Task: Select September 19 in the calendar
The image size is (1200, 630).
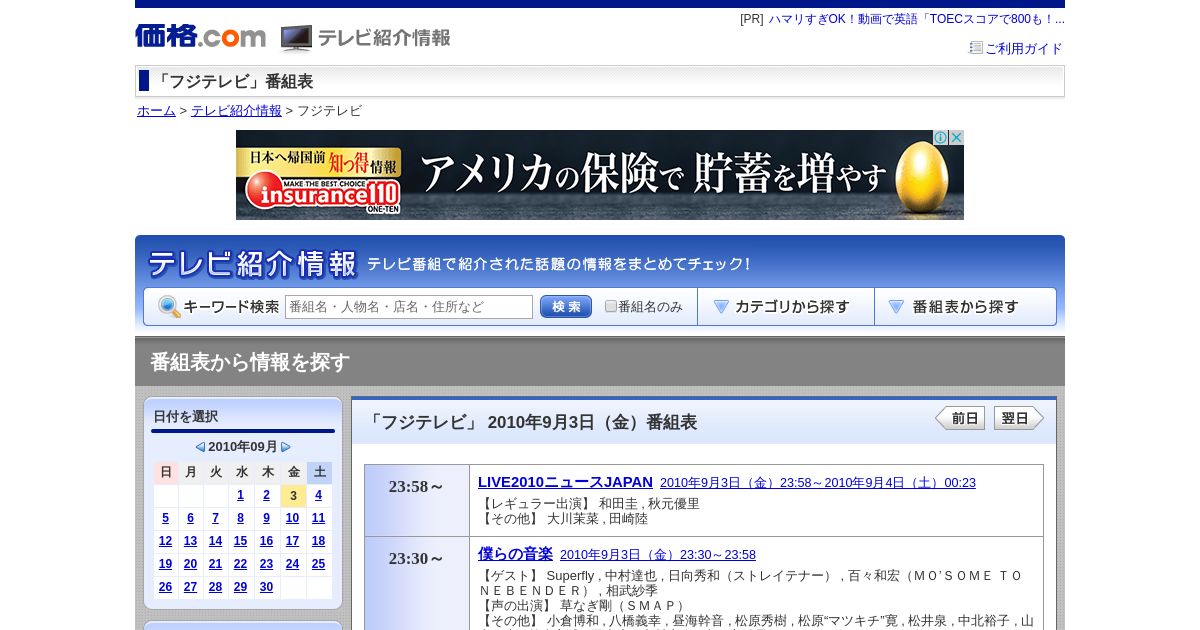Action: (166, 564)
